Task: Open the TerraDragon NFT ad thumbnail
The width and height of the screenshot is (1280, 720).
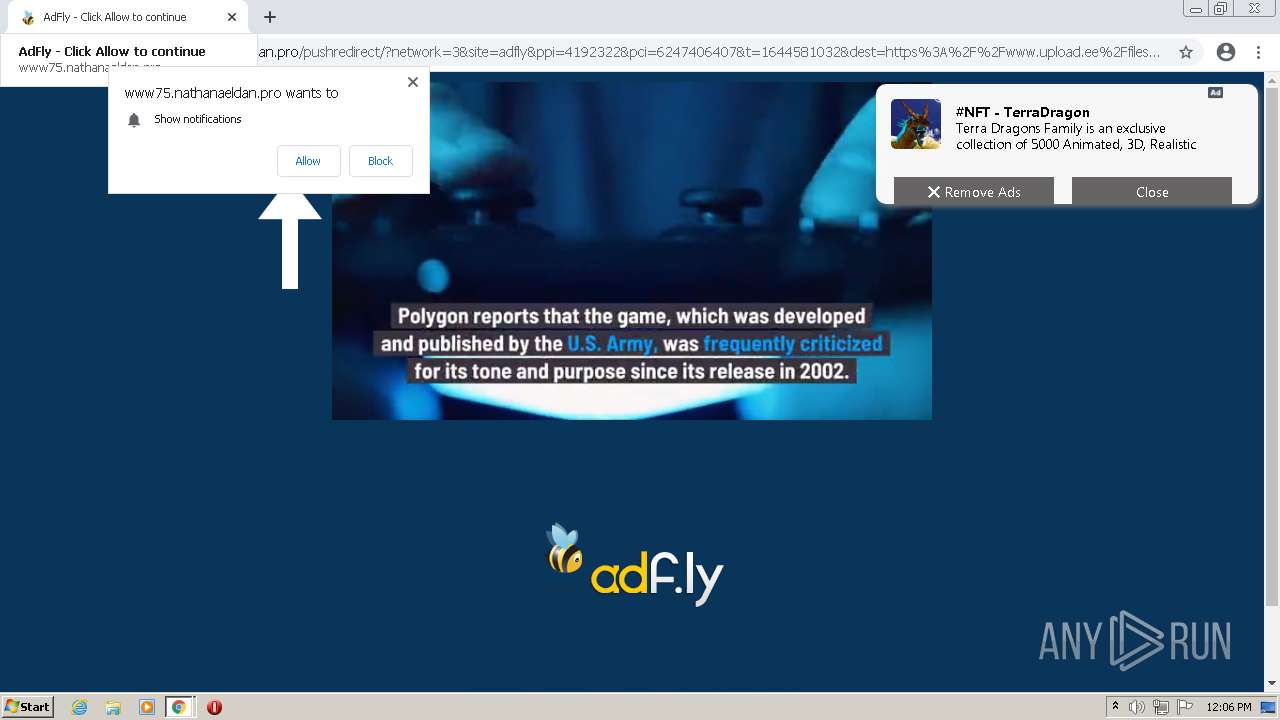Action: click(916, 124)
